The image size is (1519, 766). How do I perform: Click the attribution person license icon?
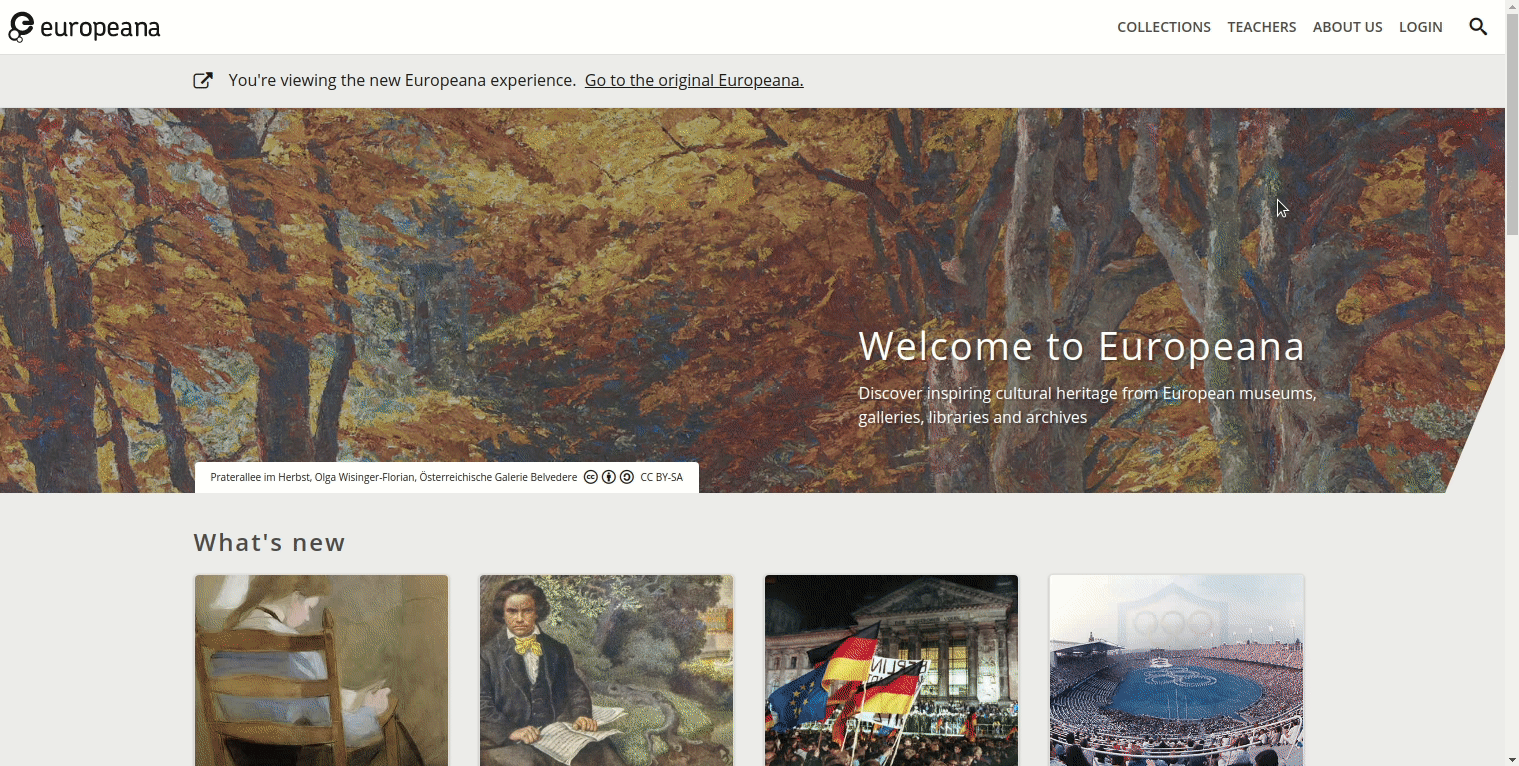pyautogui.click(x=609, y=477)
